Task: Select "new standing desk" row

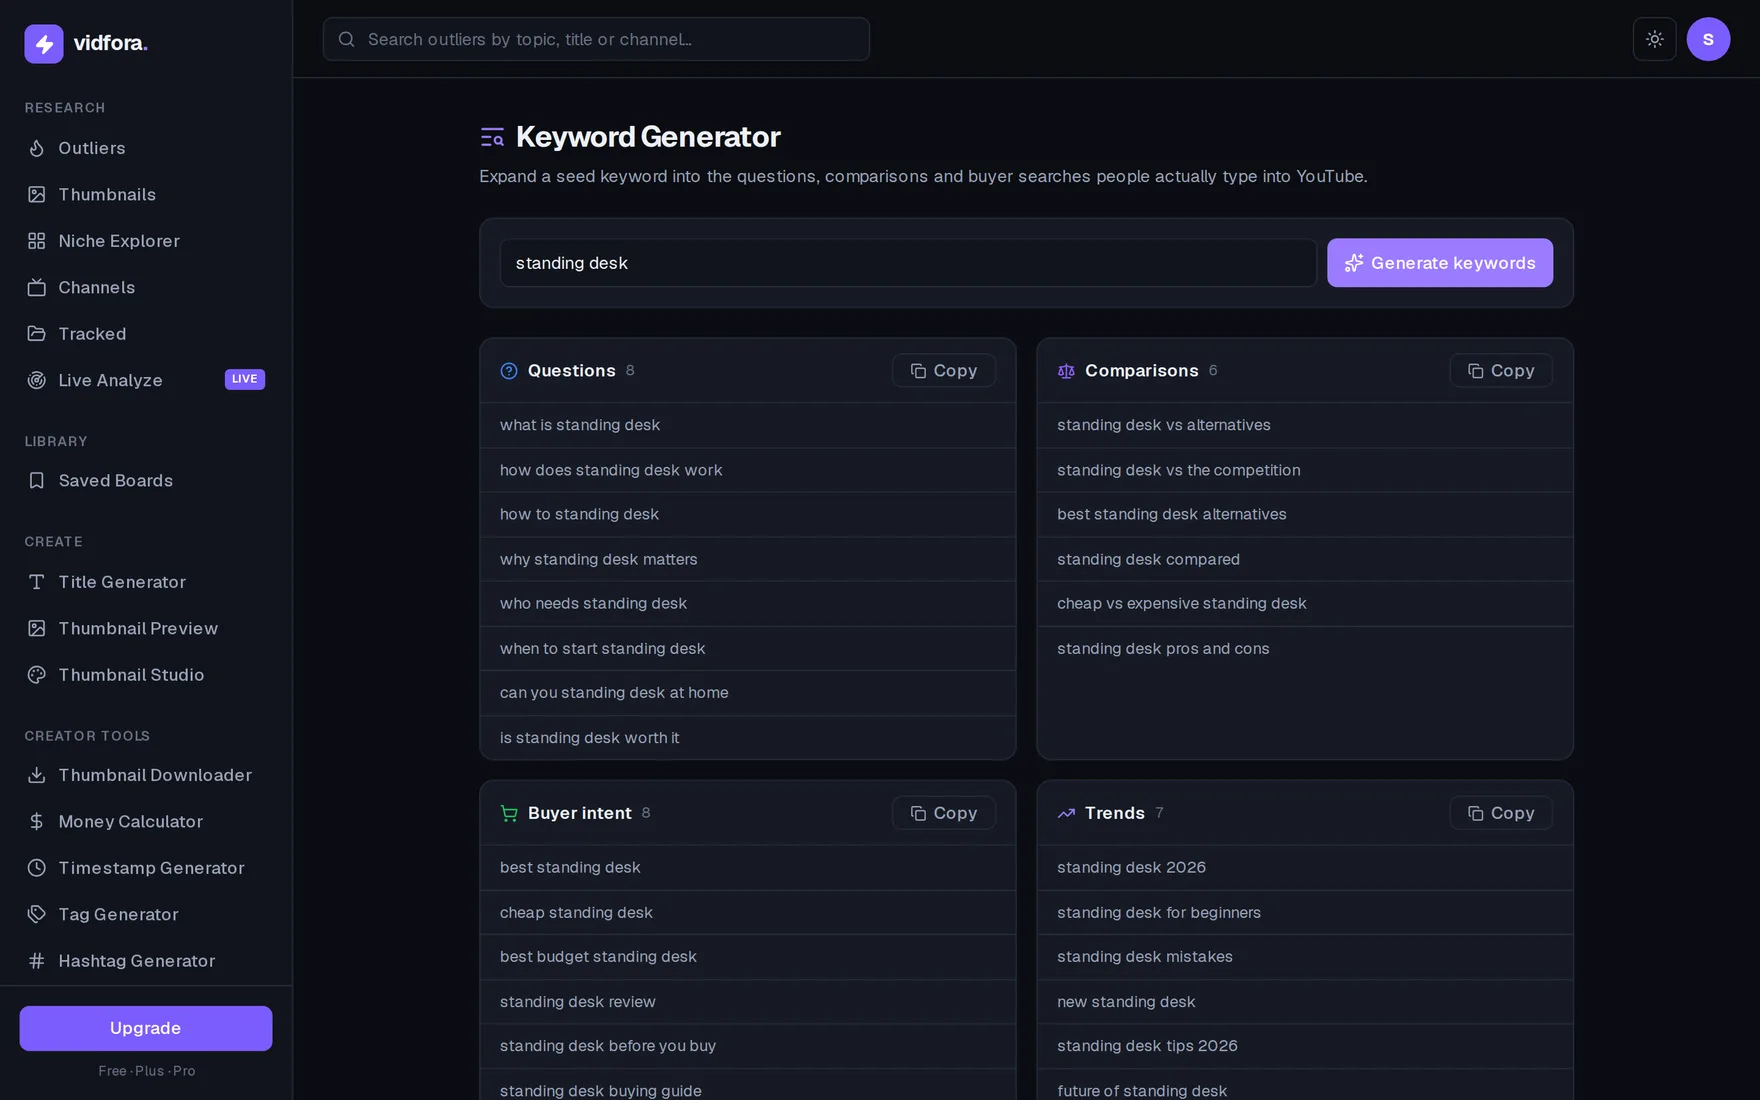Action: [1305, 1002]
